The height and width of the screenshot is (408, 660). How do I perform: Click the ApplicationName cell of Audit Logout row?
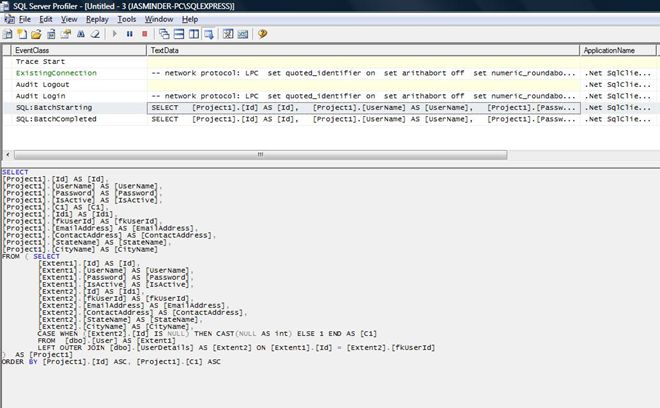pos(618,85)
